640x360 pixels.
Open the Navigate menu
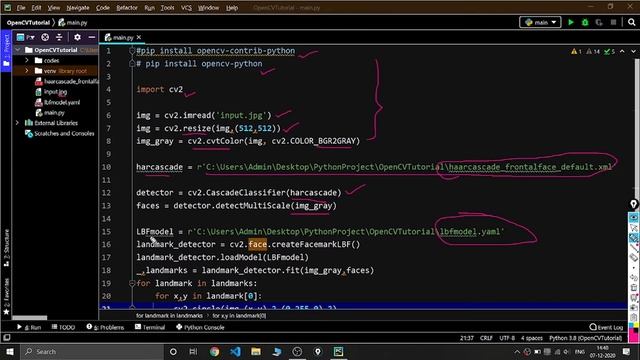click(78, 8)
